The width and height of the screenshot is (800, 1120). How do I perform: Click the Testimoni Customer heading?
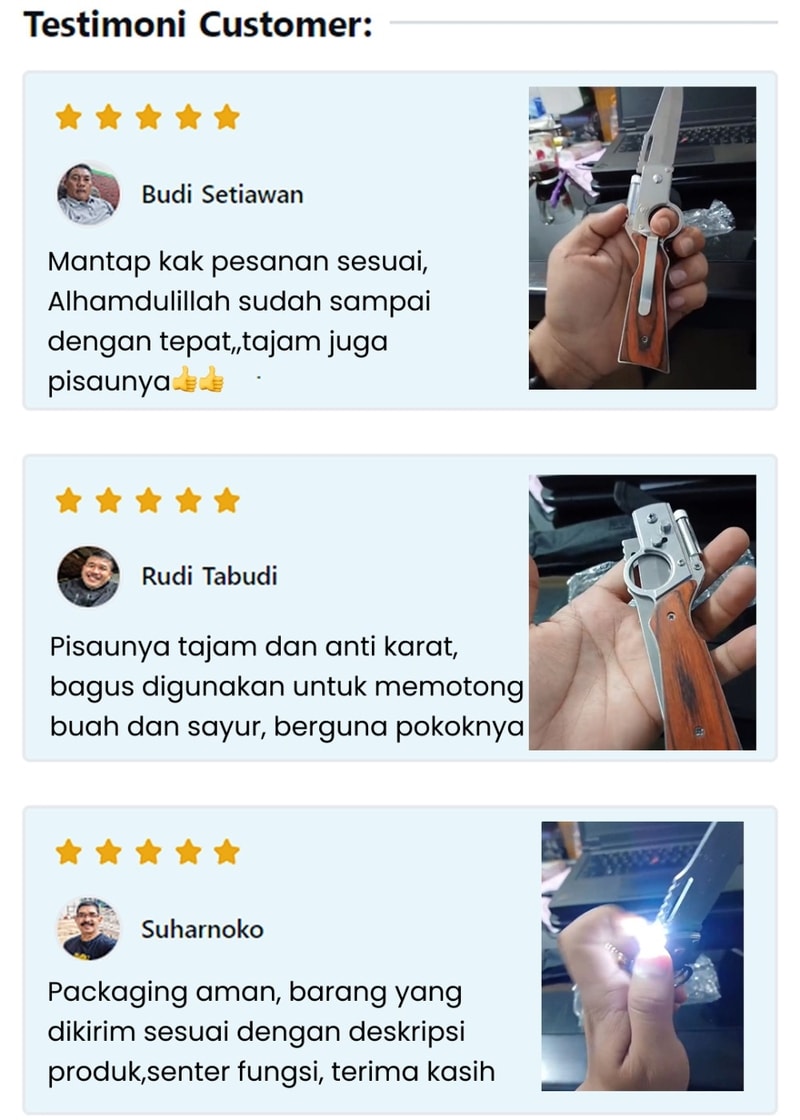(198, 24)
